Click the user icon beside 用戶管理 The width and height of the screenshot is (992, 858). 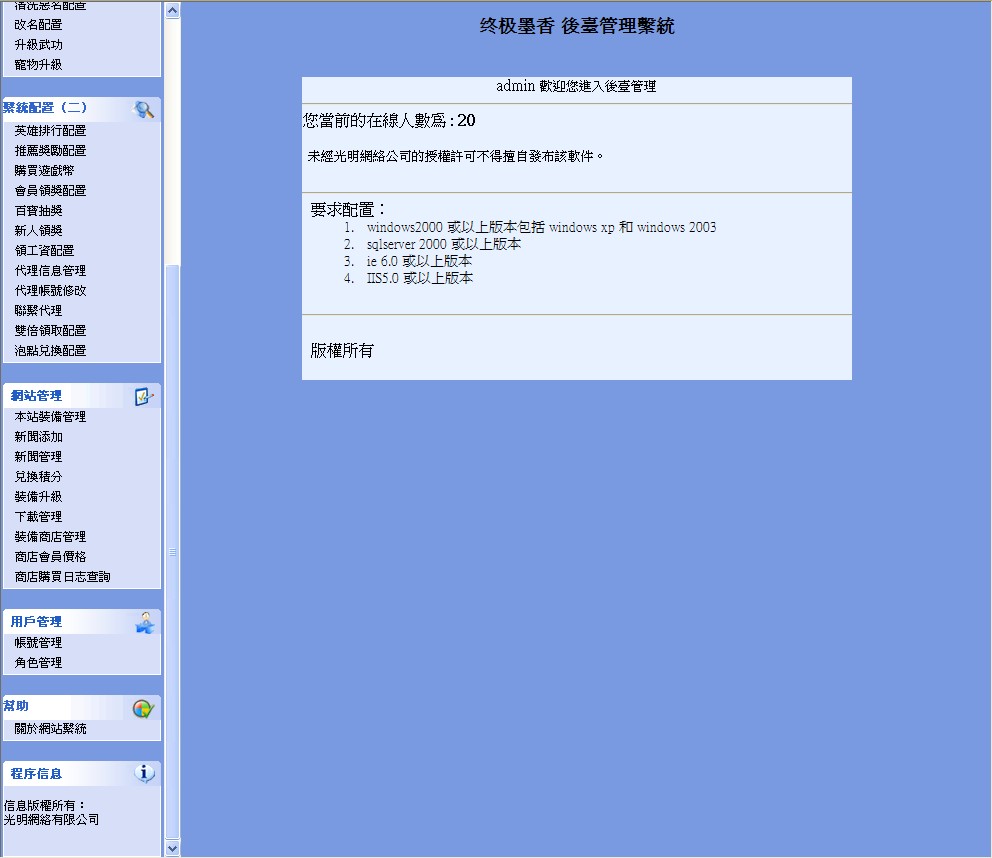click(145, 623)
